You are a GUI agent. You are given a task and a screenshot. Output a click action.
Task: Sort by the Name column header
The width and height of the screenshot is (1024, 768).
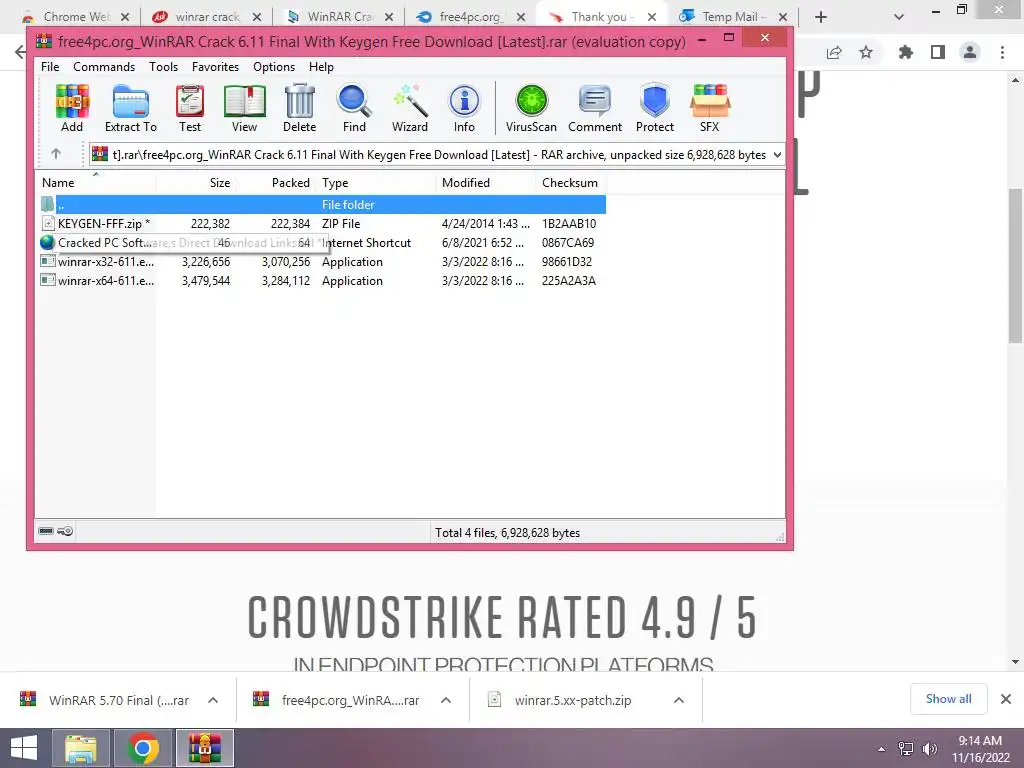pos(95,183)
